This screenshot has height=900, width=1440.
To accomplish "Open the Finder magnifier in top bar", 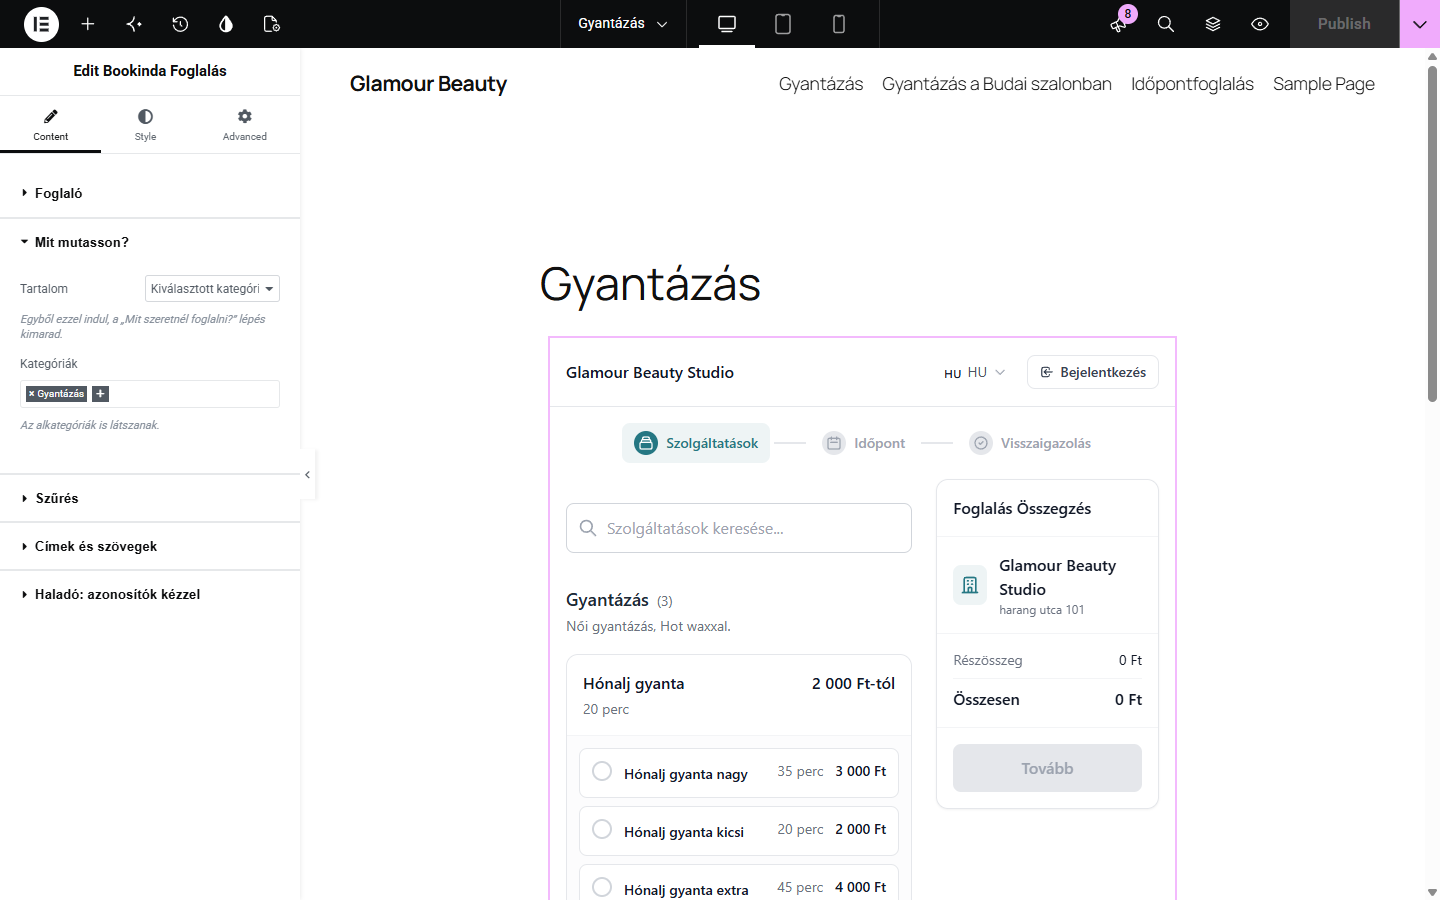I will click(1166, 24).
